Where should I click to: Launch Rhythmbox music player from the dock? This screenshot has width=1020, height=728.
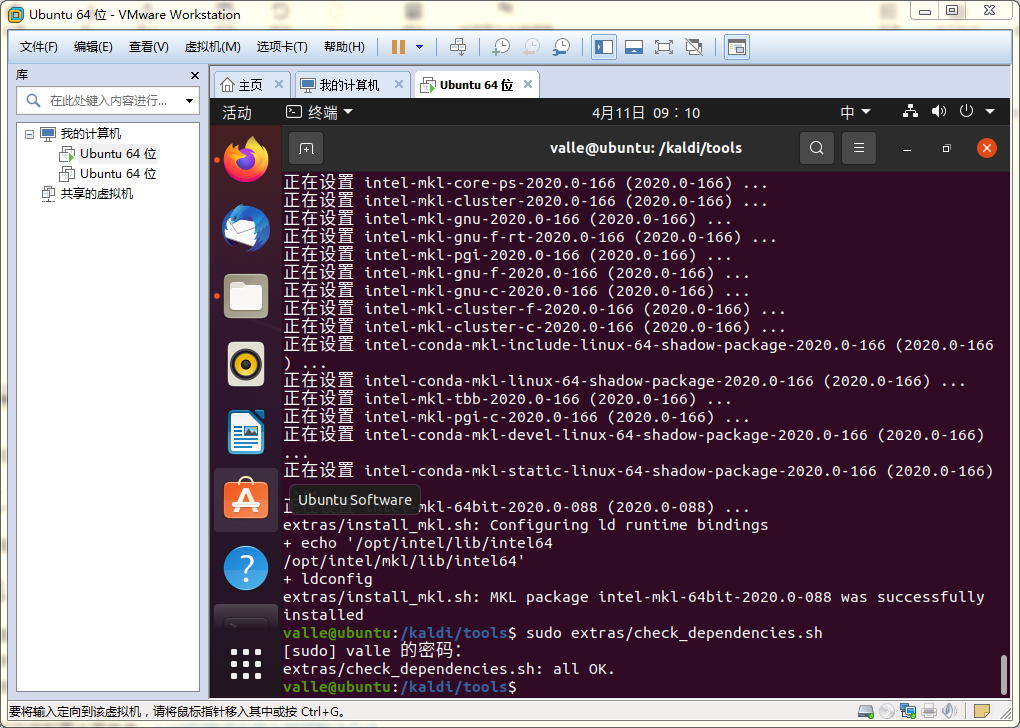tap(246, 364)
